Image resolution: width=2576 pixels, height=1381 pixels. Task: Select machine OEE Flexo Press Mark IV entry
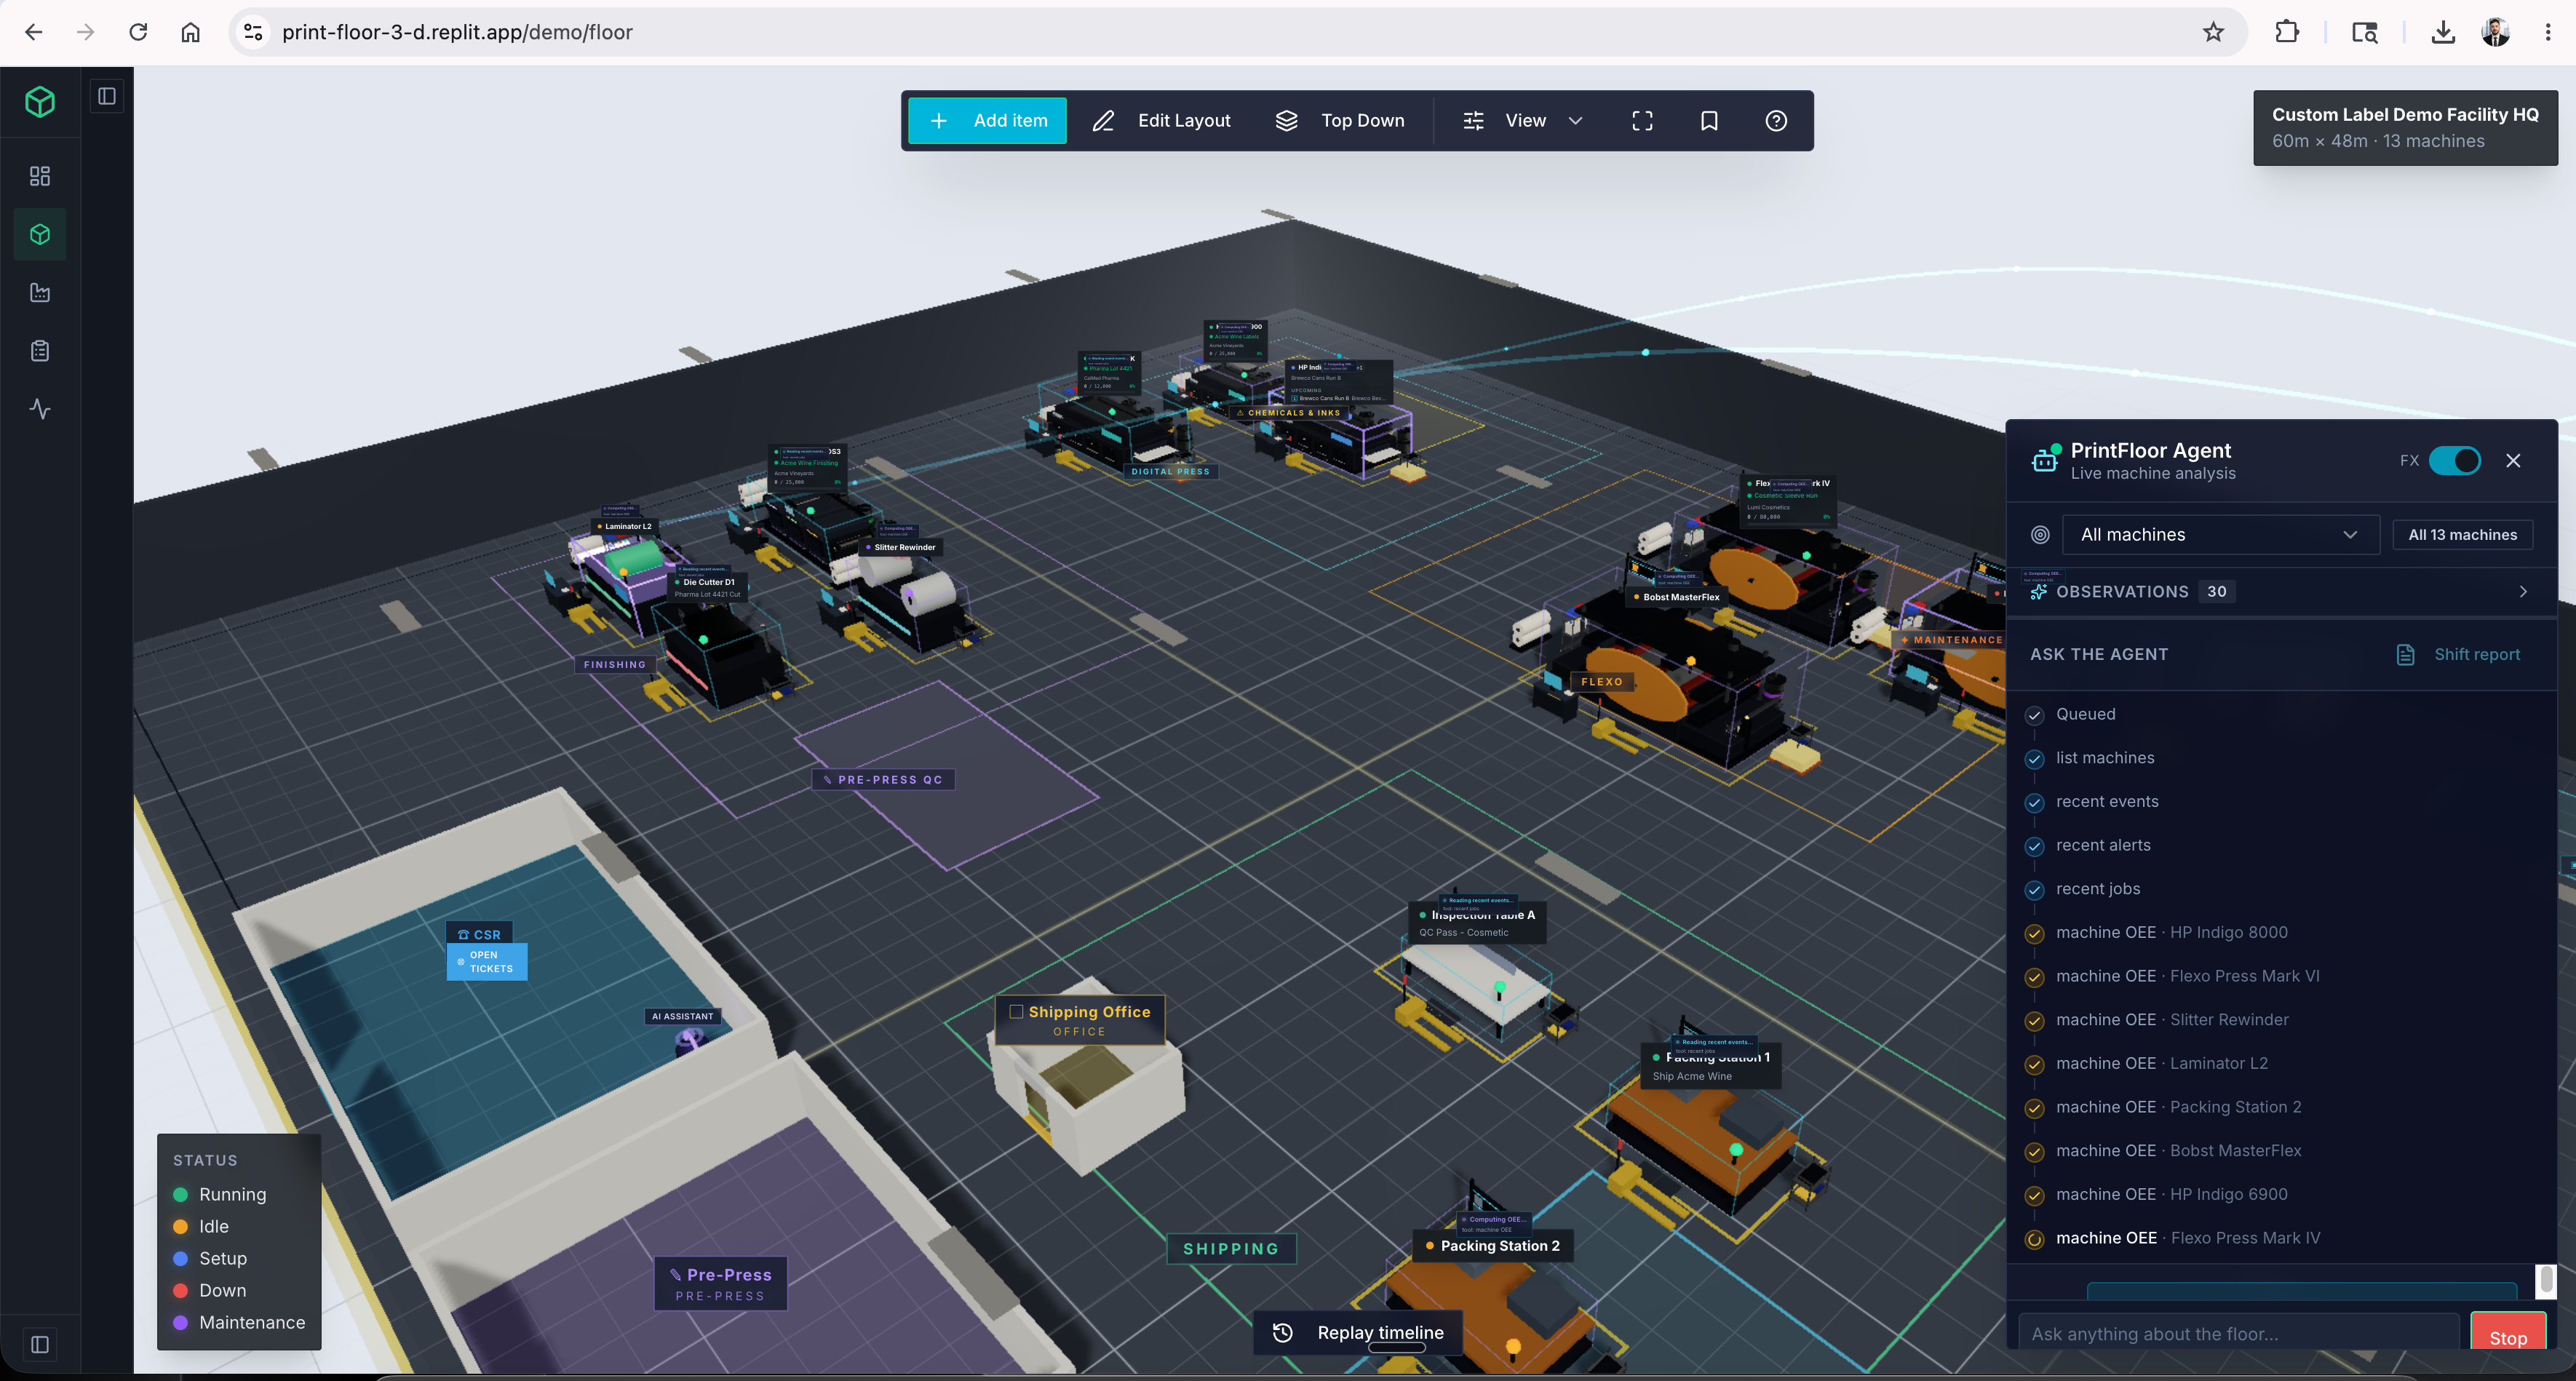pyautogui.click(x=2188, y=1238)
